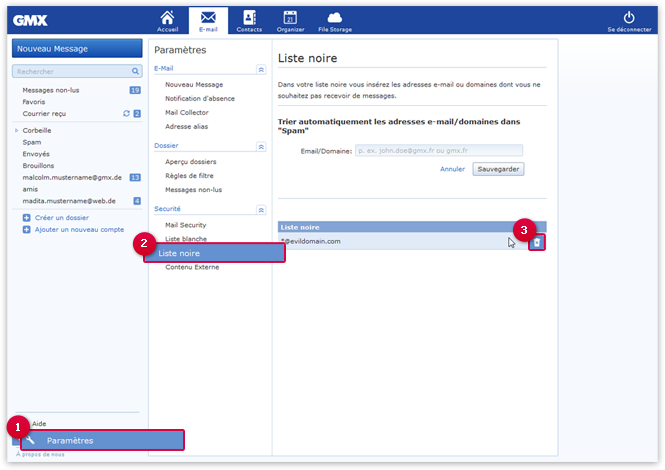Open the Organizer calendar

click(290, 21)
